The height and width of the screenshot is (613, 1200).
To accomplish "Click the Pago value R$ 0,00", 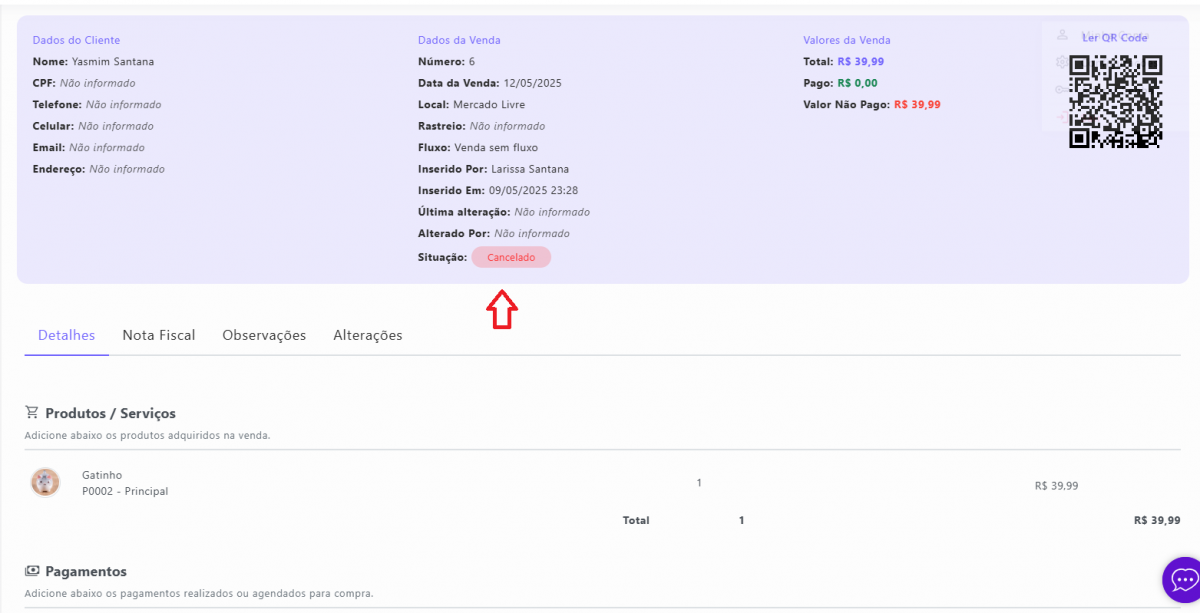I will (857, 83).
